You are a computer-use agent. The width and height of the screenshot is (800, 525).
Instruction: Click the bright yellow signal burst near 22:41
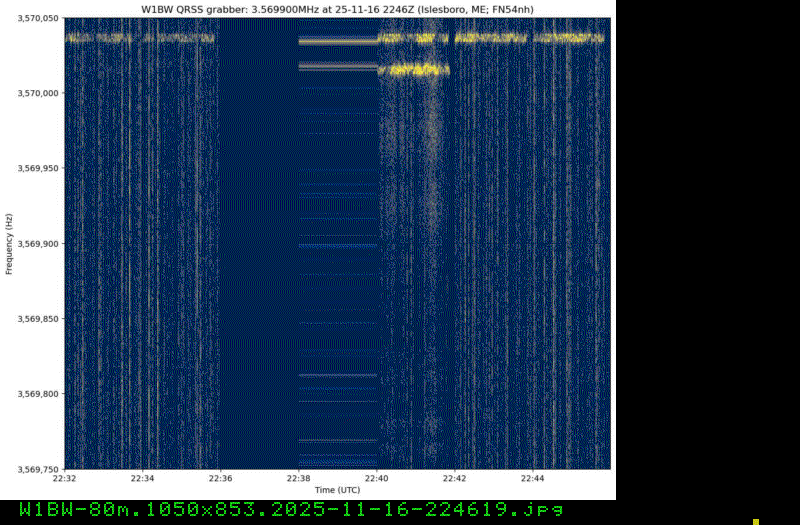[x=418, y=70]
